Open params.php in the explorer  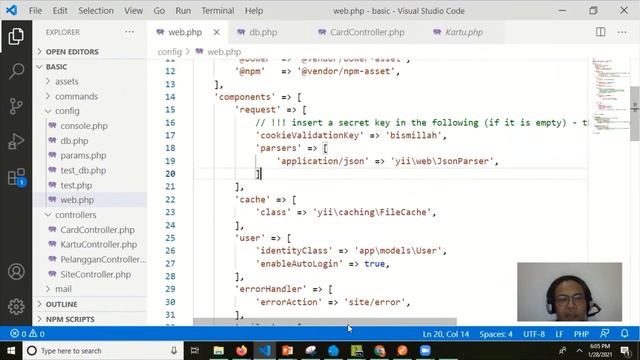[83, 156]
